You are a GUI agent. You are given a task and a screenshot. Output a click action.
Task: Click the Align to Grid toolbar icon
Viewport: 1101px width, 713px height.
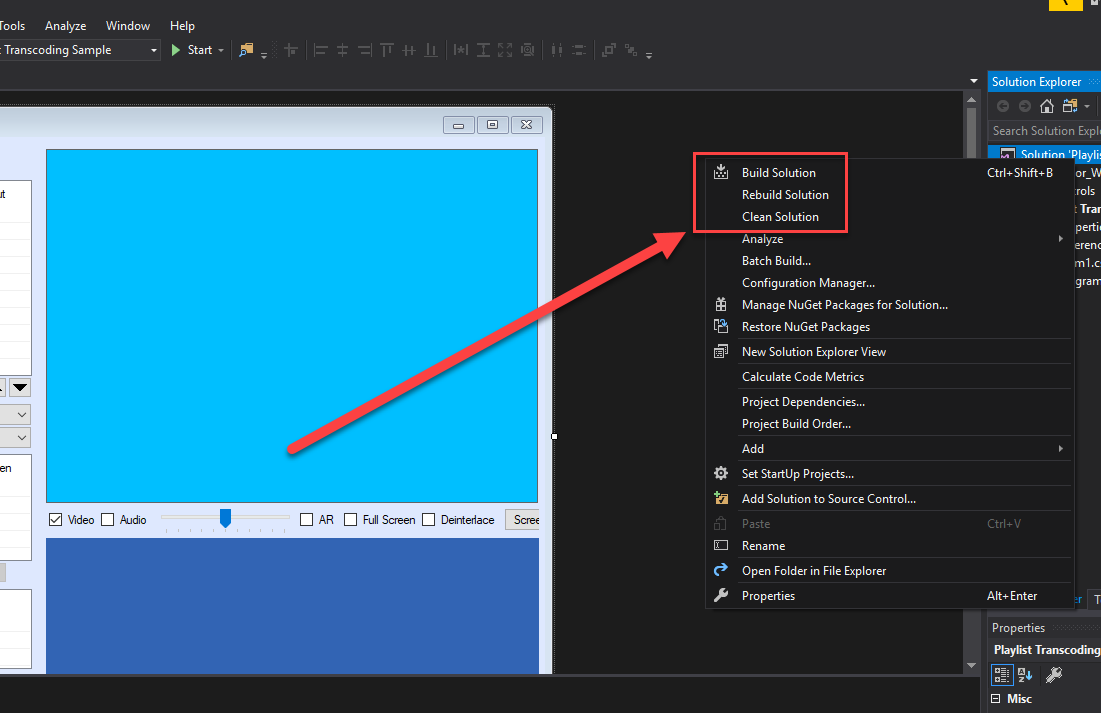pyautogui.click(x=291, y=50)
